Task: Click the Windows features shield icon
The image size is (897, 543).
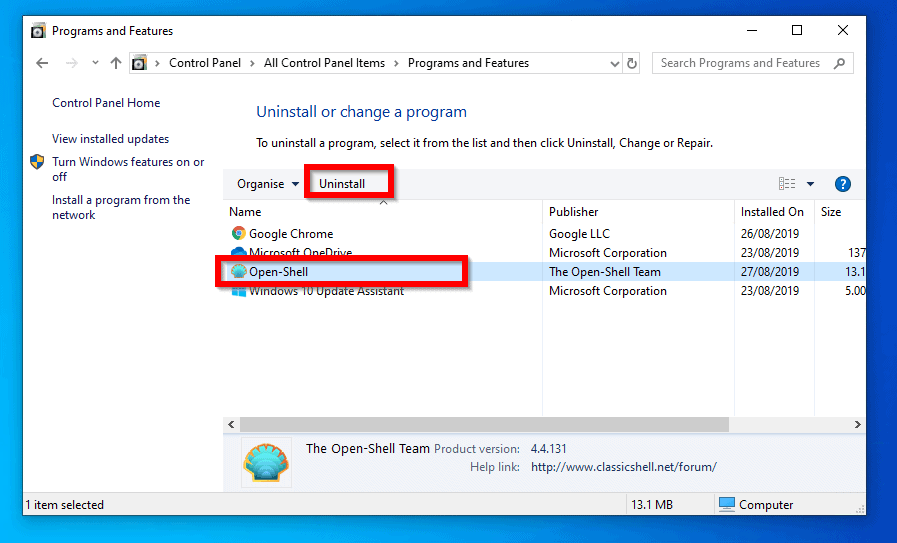Action: [x=37, y=162]
